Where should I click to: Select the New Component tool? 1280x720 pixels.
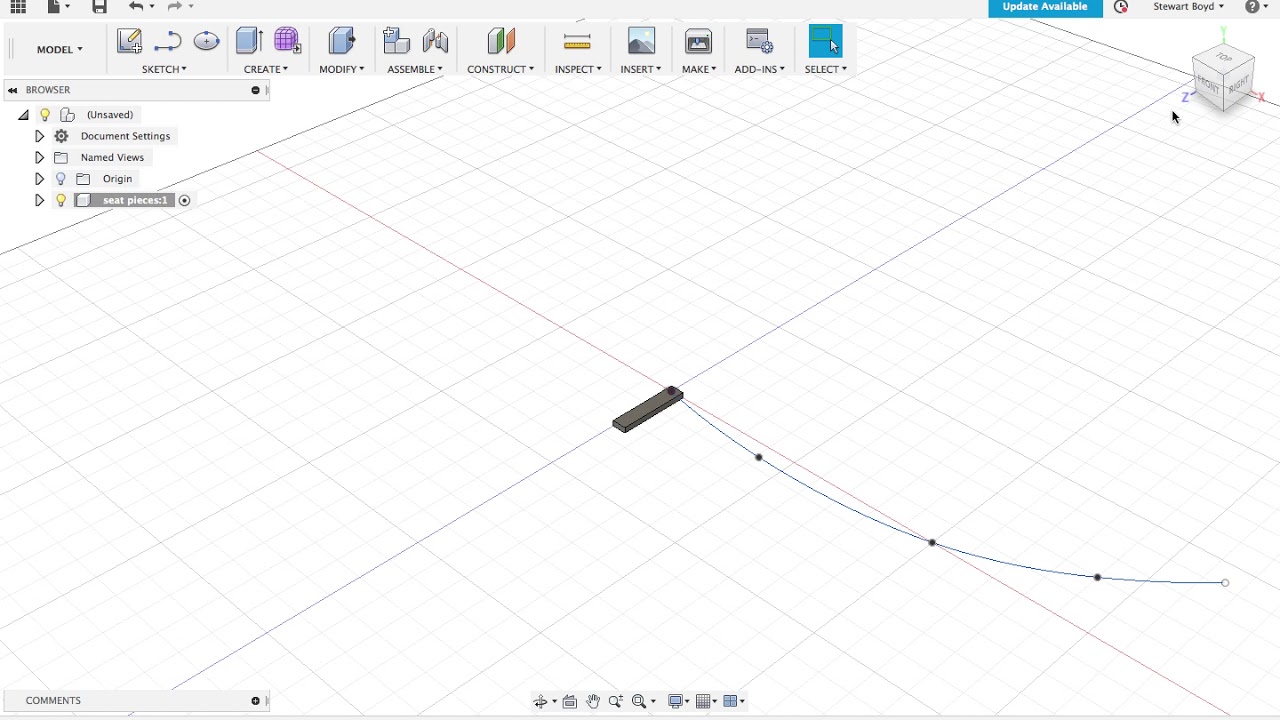click(x=396, y=41)
